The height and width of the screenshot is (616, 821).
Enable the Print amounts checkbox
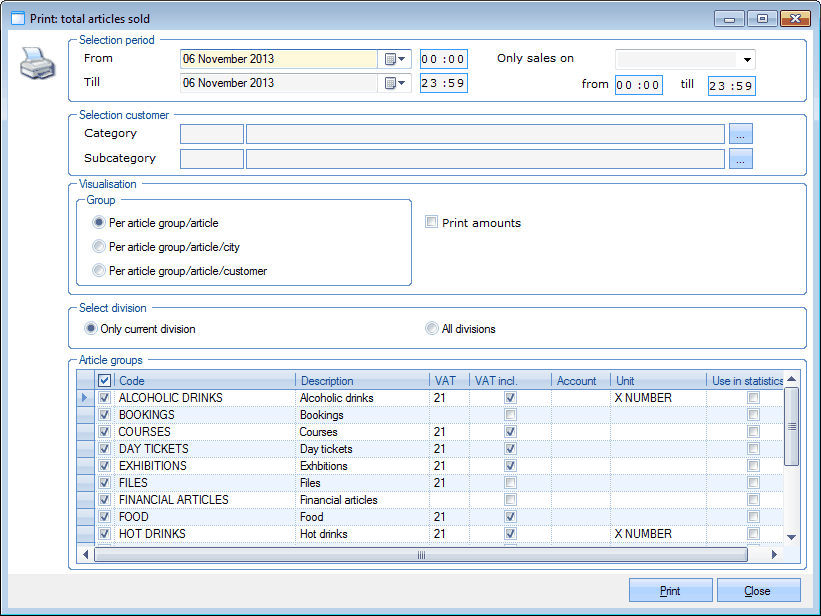(x=432, y=223)
